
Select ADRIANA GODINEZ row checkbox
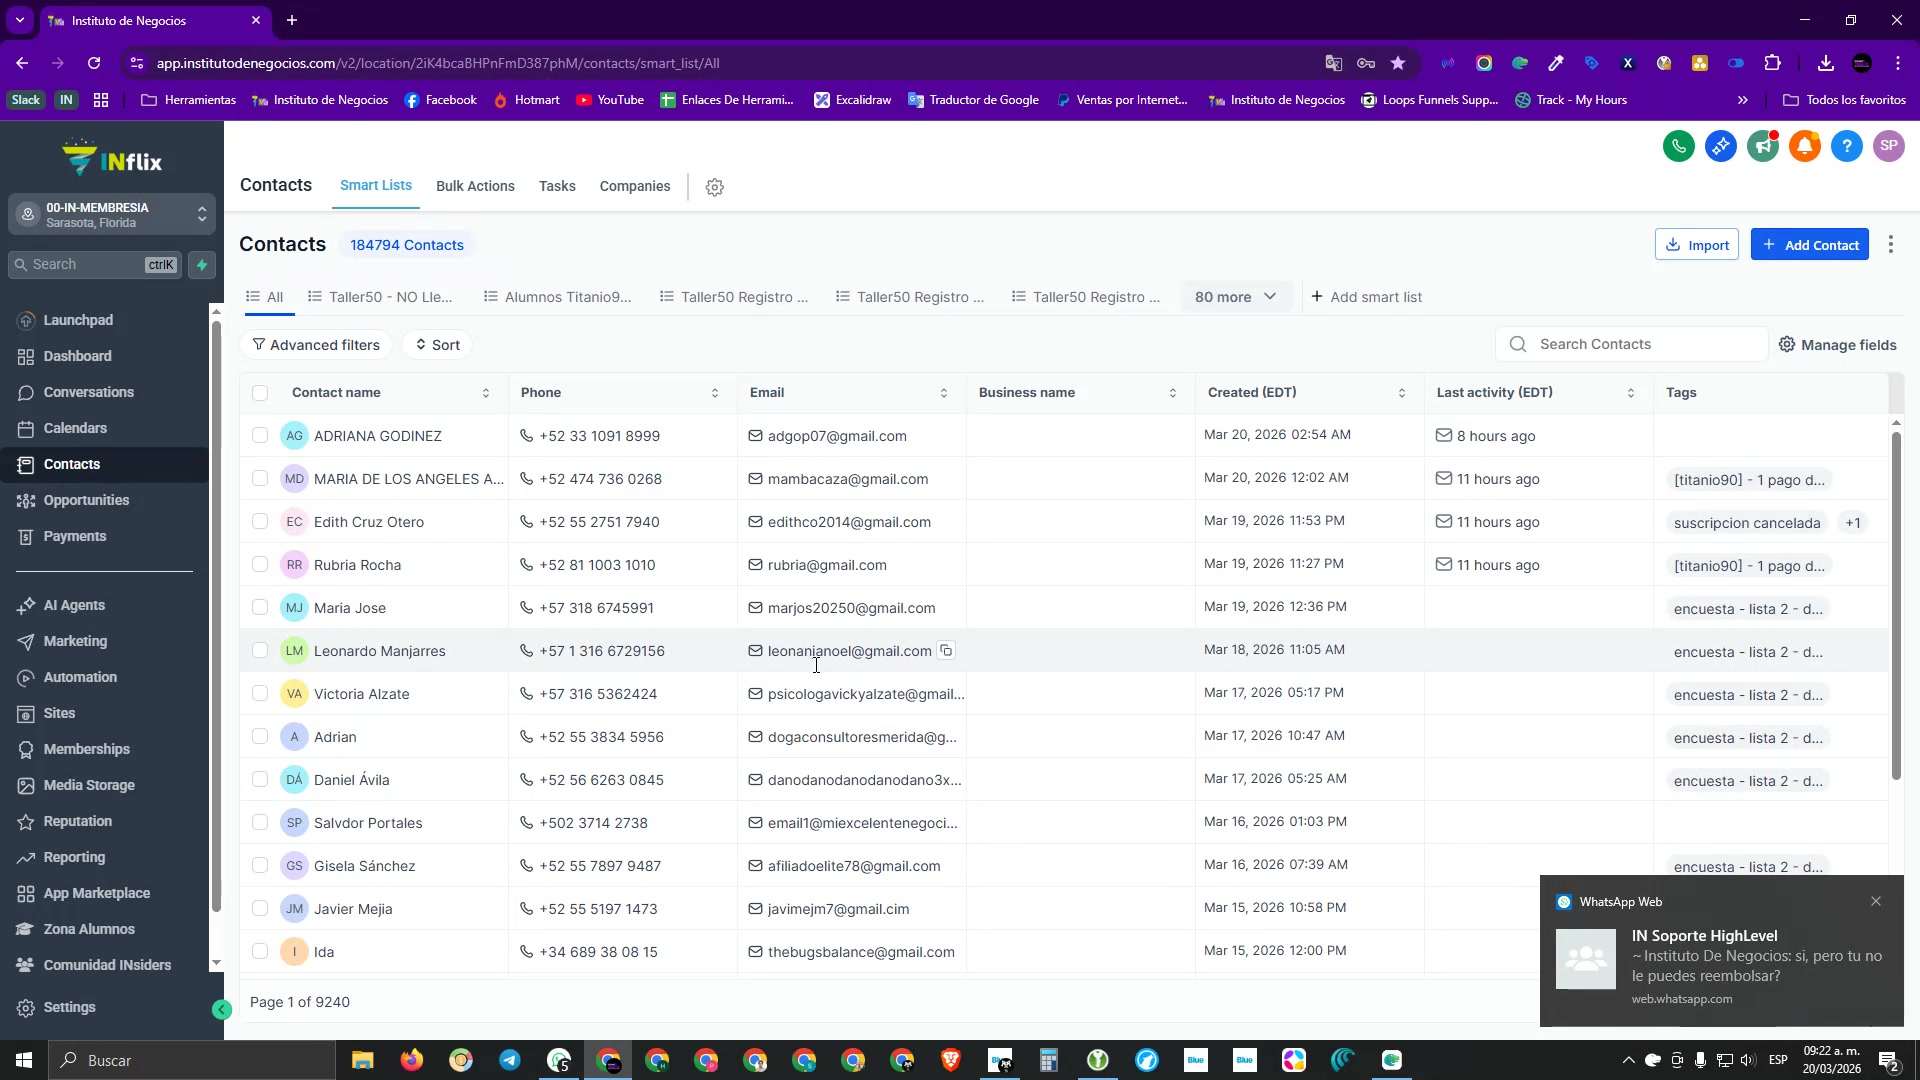[x=260, y=436]
